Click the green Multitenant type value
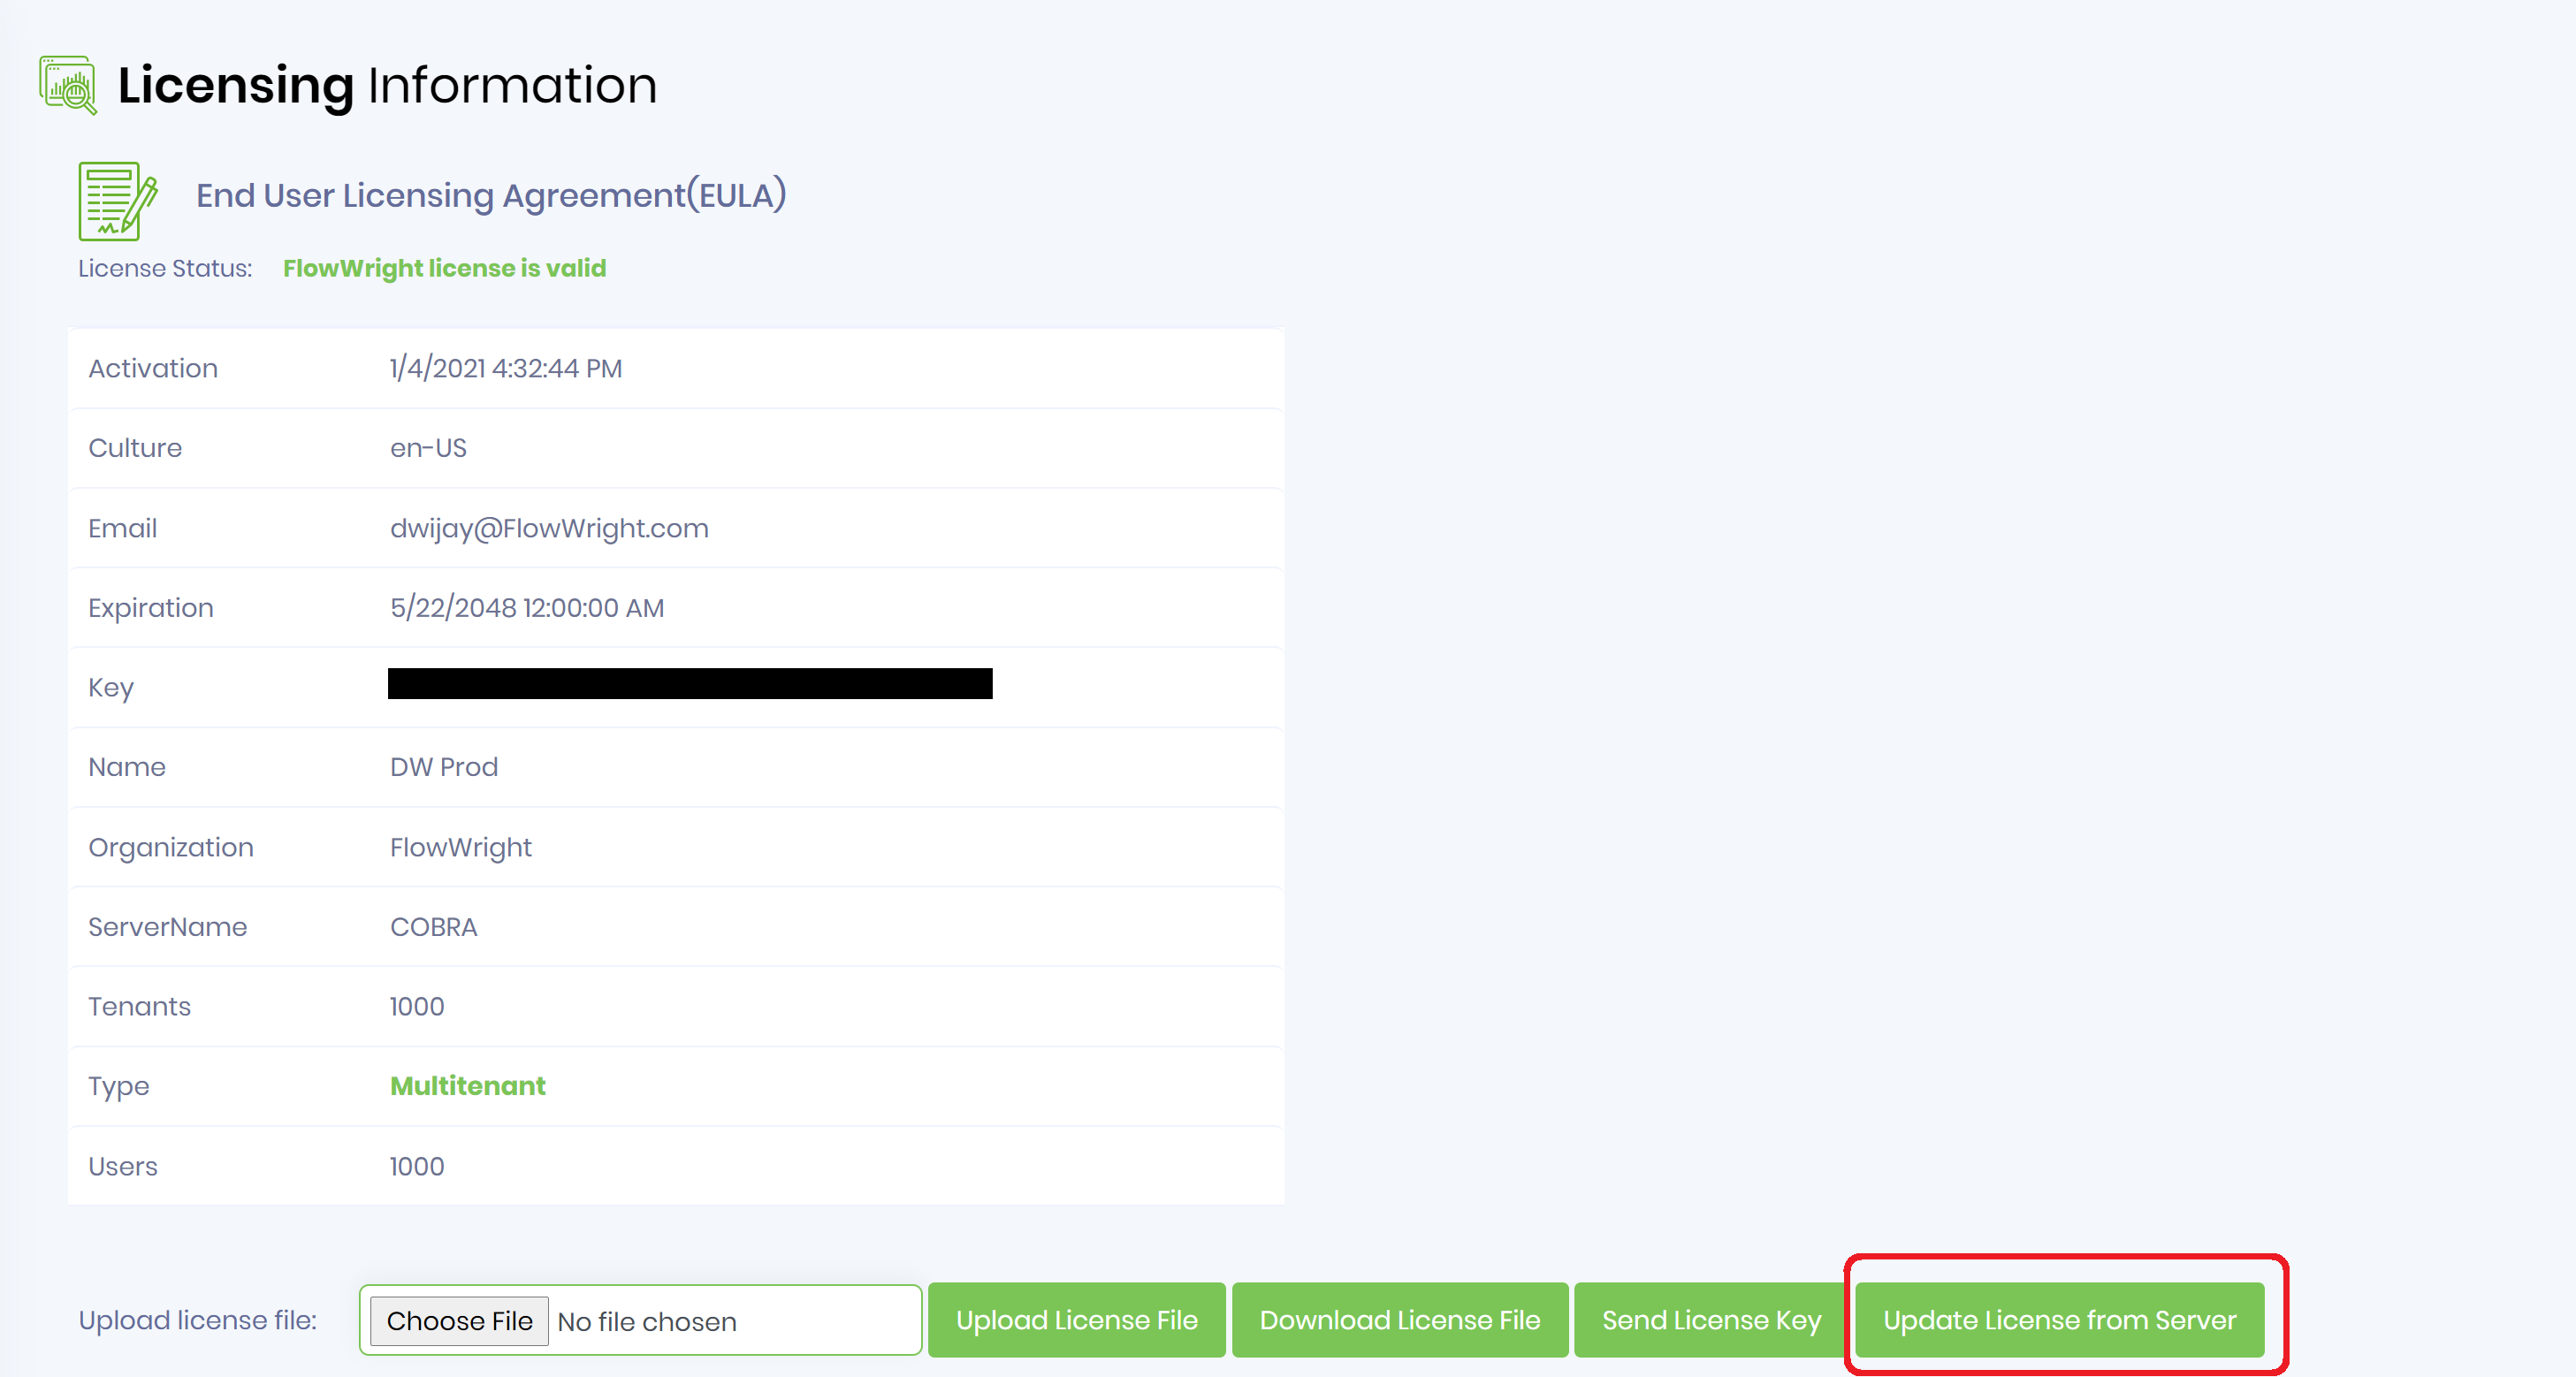 point(467,1086)
